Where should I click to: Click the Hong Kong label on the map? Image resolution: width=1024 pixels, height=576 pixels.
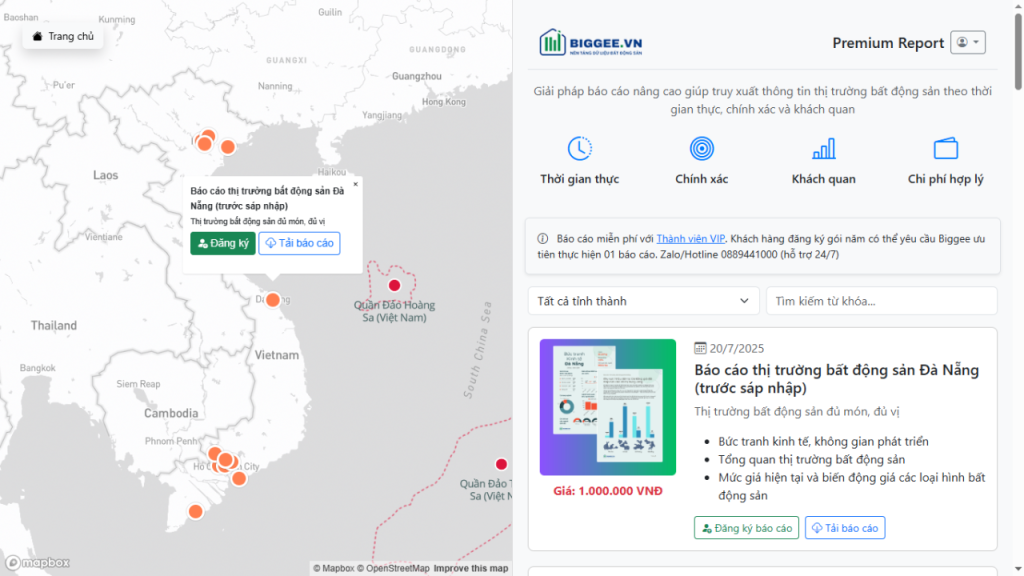[444, 102]
